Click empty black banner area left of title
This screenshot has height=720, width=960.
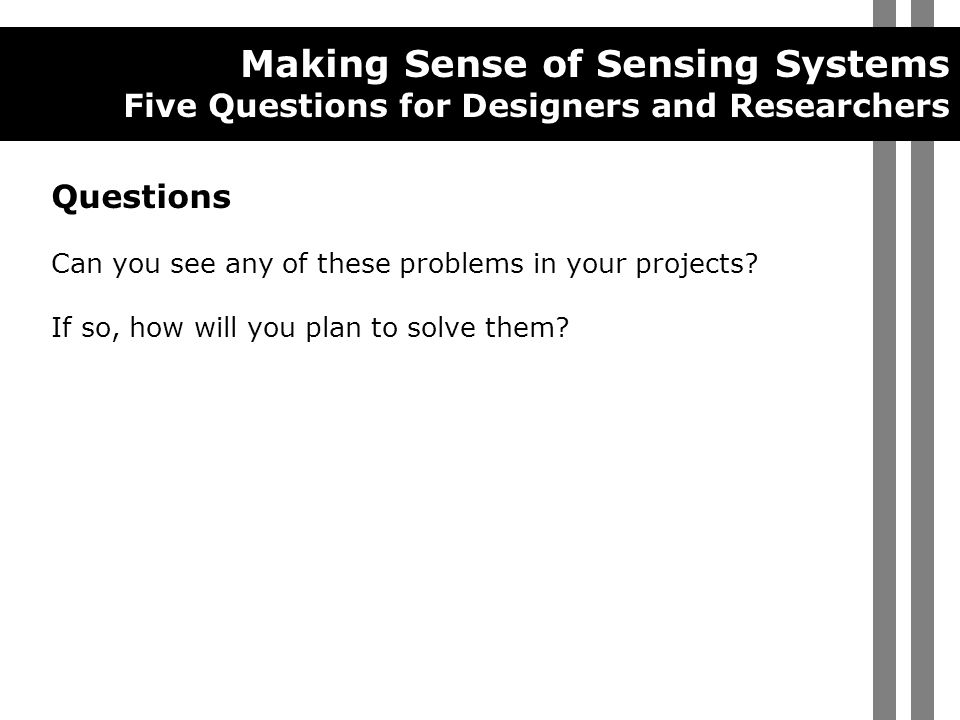click(61, 84)
